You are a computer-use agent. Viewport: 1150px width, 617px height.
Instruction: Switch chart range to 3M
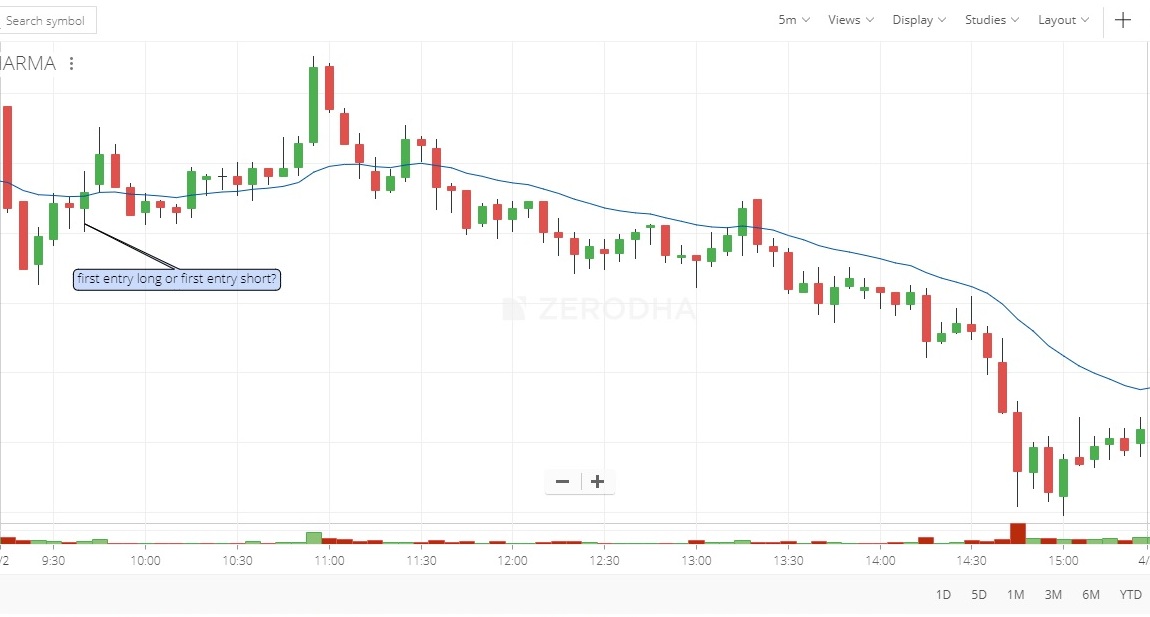(1053, 594)
